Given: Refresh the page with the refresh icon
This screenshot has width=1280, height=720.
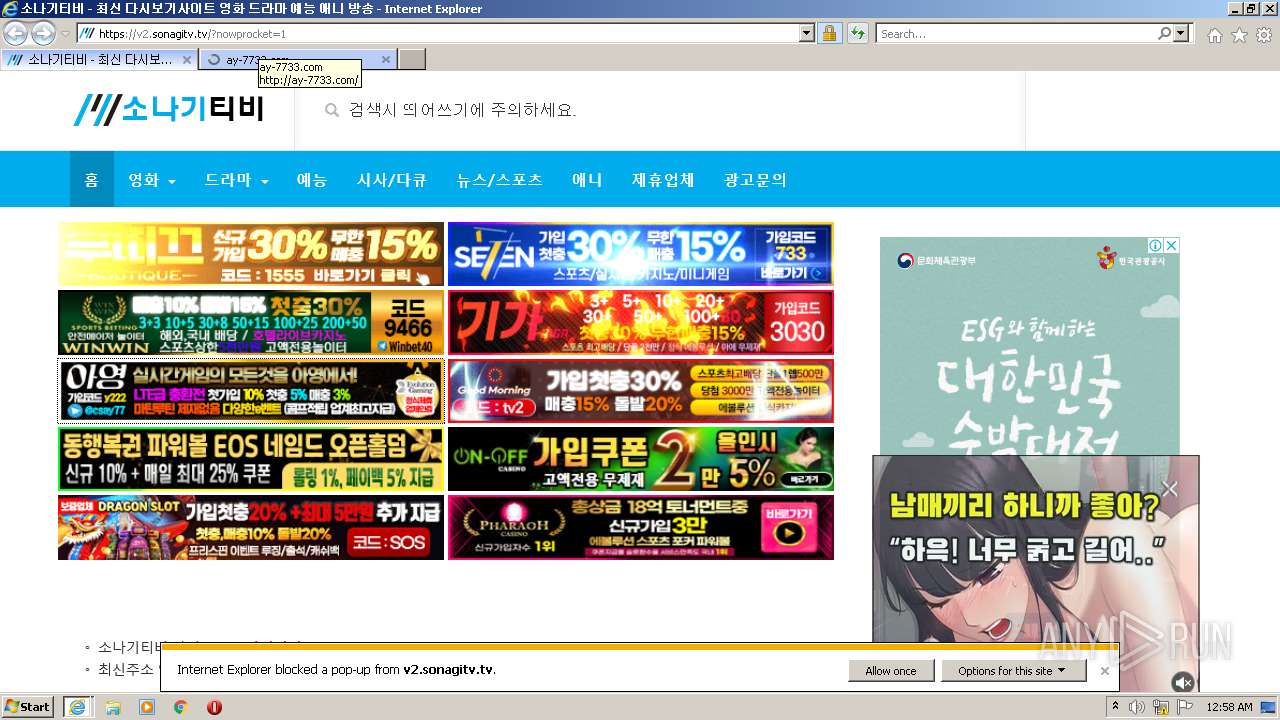Looking at the screenshot, I should pyautogui.click(x=857, y=33).
